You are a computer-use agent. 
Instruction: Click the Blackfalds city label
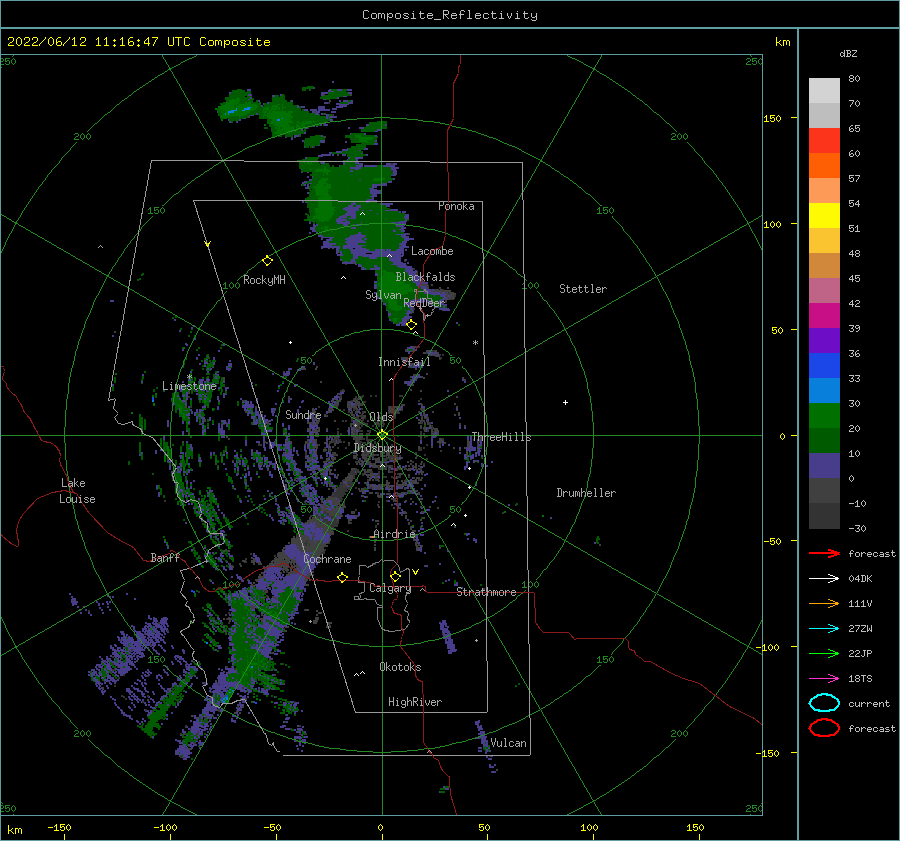click(x=425, y=277)
